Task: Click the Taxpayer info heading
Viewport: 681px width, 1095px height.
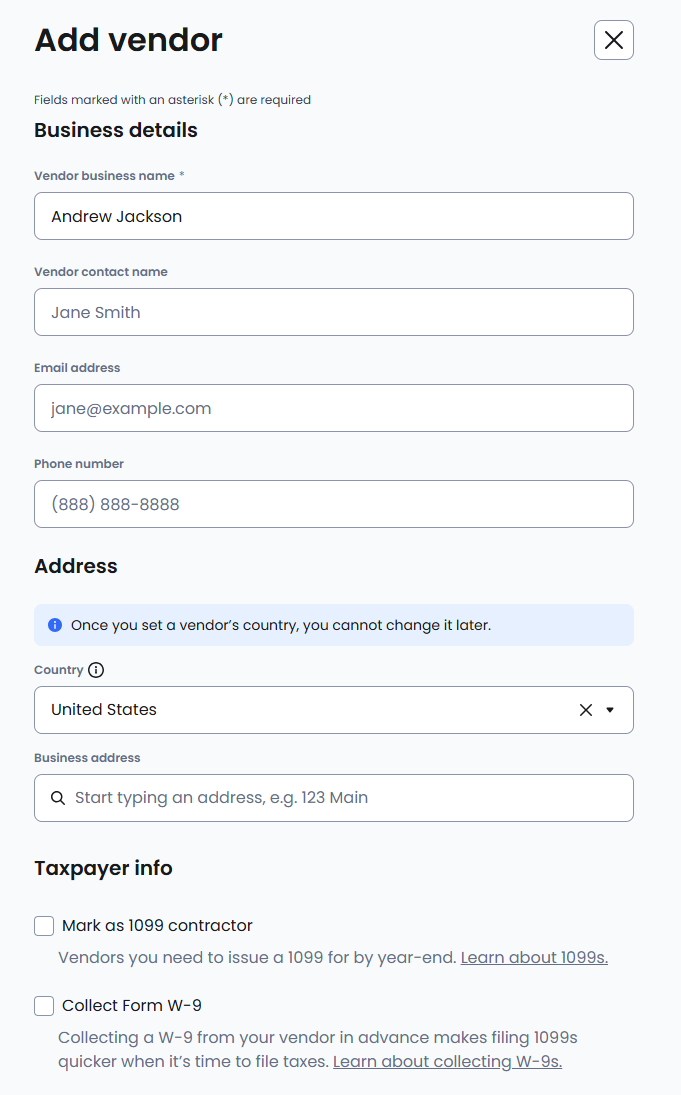Action: pyautogui.click(x=103, y=868)
